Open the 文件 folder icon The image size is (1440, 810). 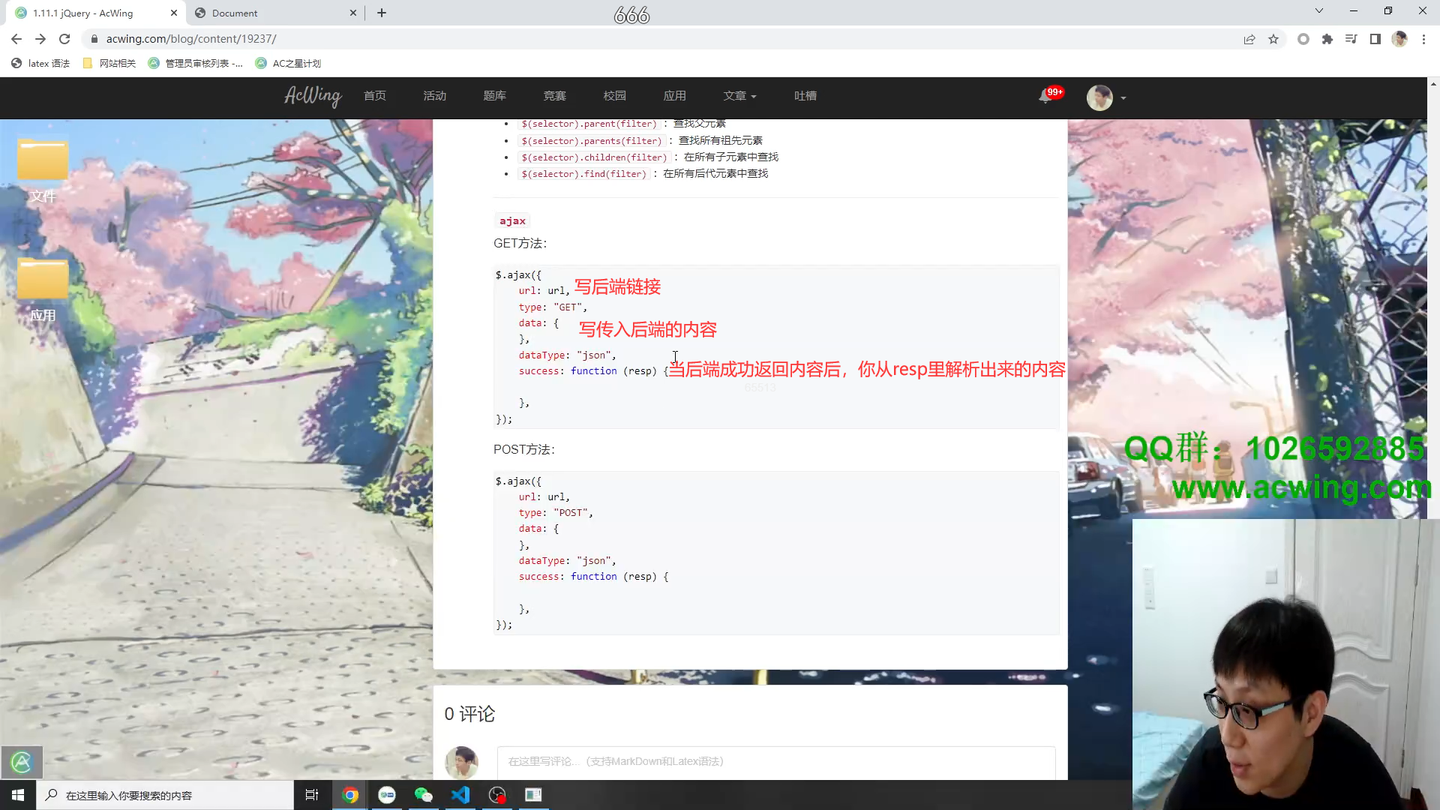pyautogui.click(x=42, y=170)
